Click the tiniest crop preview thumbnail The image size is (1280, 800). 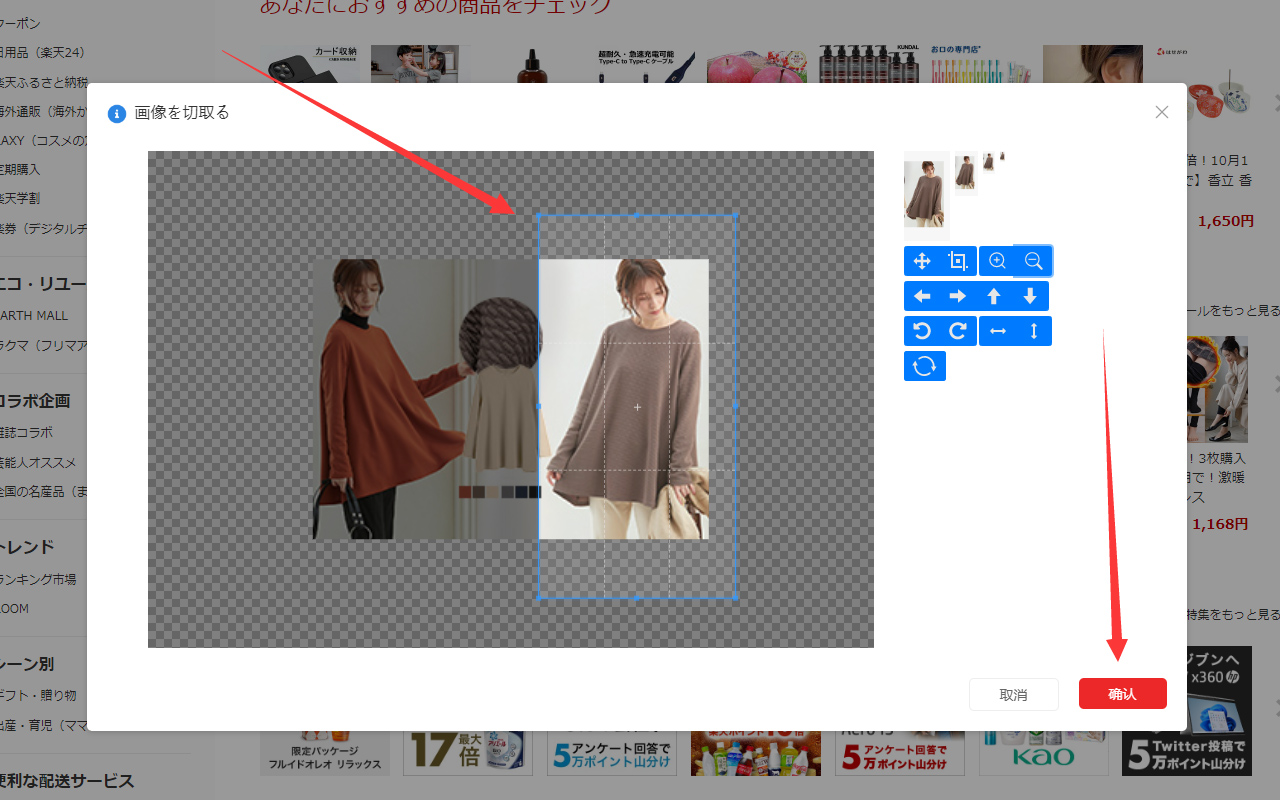[x=1002, y=157]
